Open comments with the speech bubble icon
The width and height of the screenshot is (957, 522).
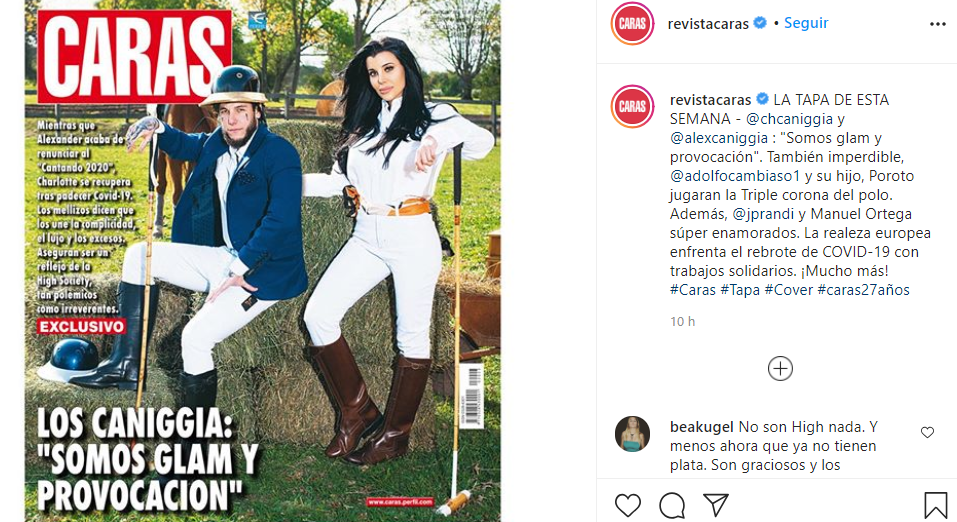pos(672,505)
